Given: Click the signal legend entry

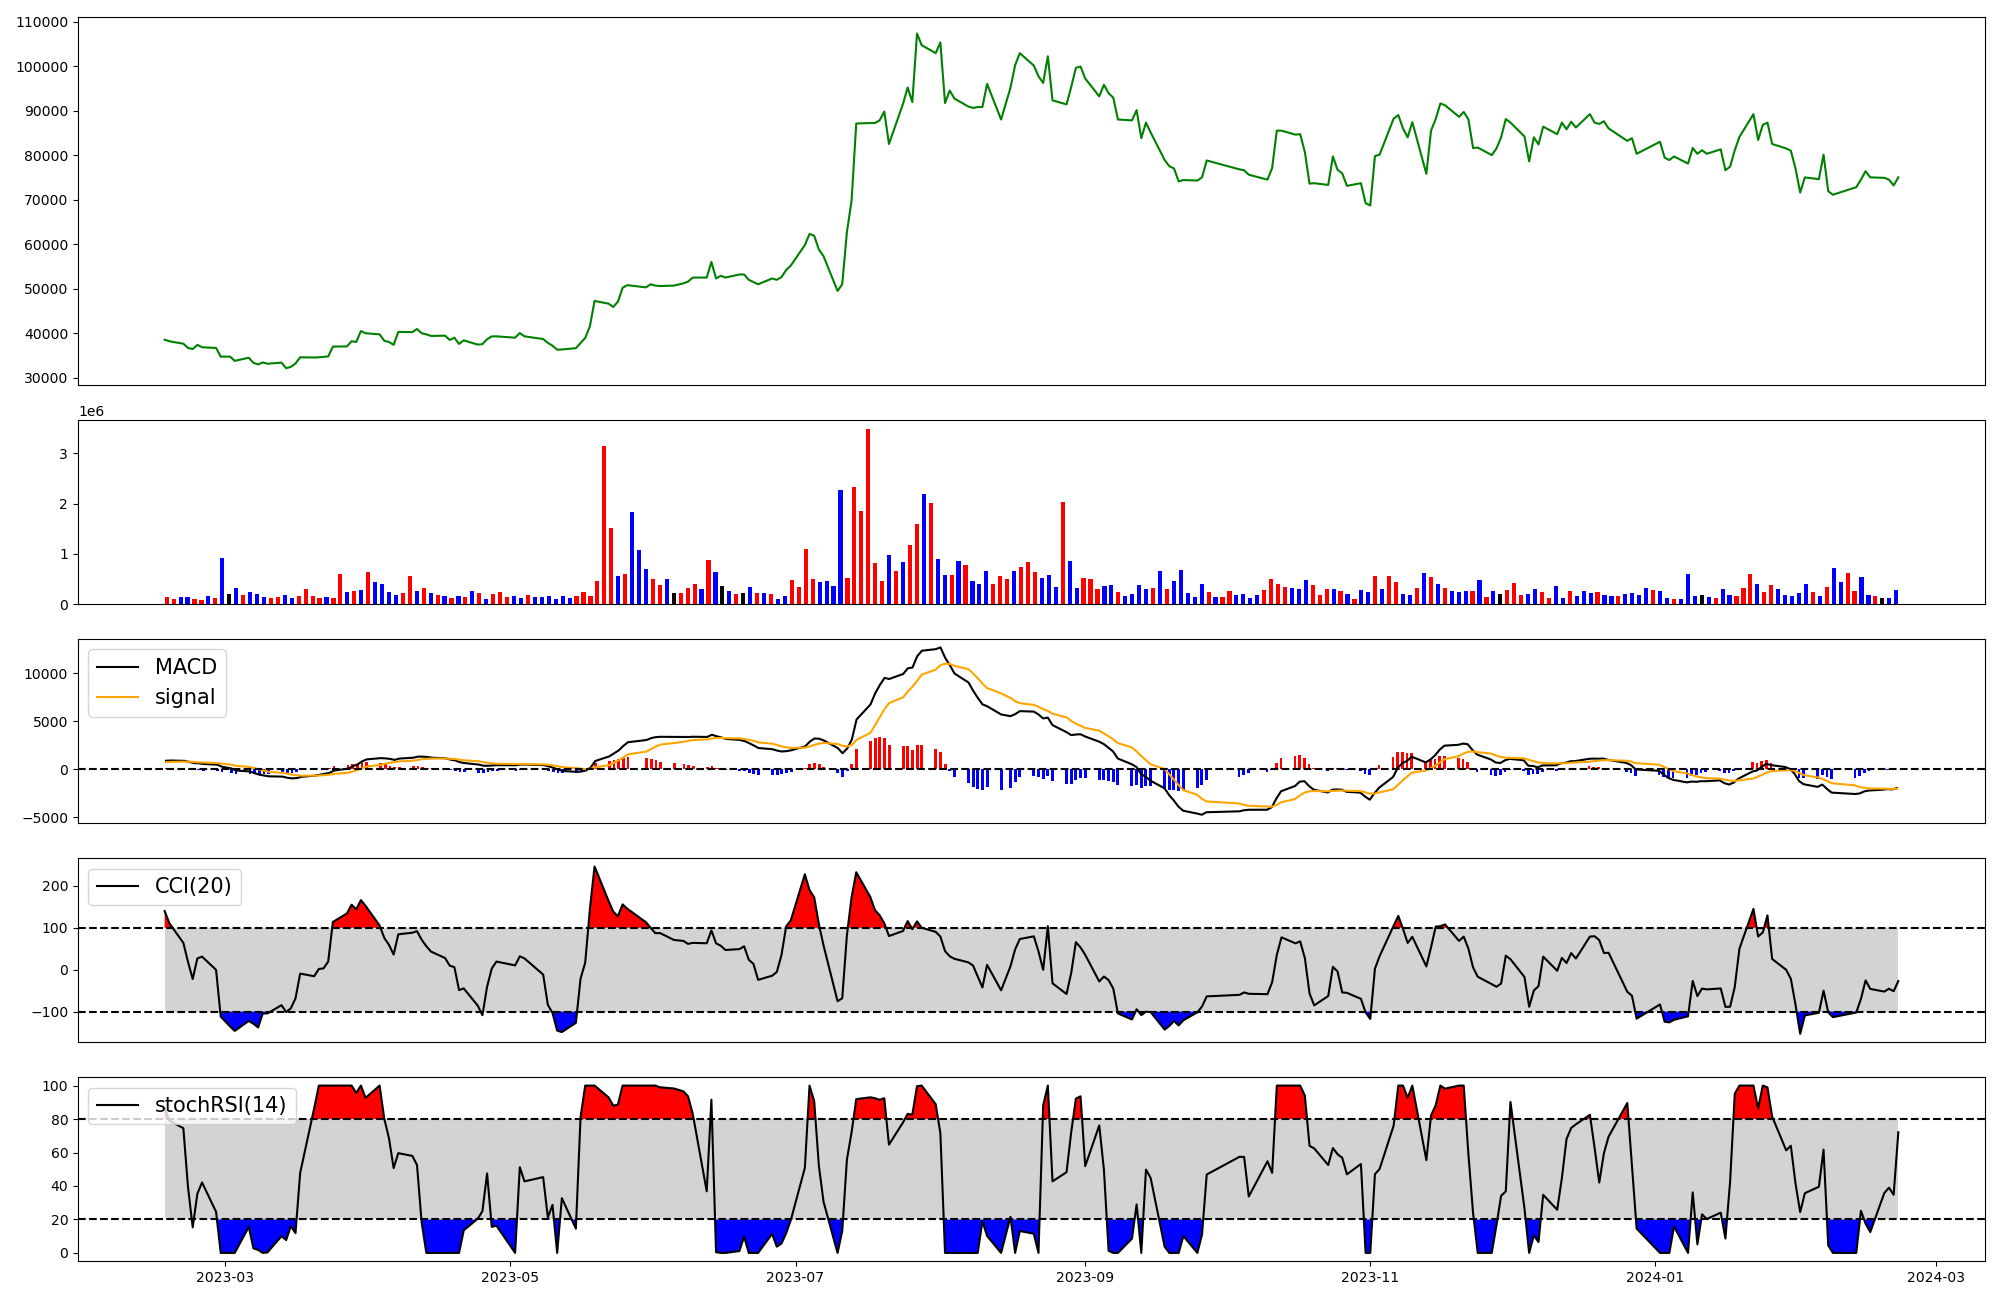Looking at the screenshot, I should (184, 697).
